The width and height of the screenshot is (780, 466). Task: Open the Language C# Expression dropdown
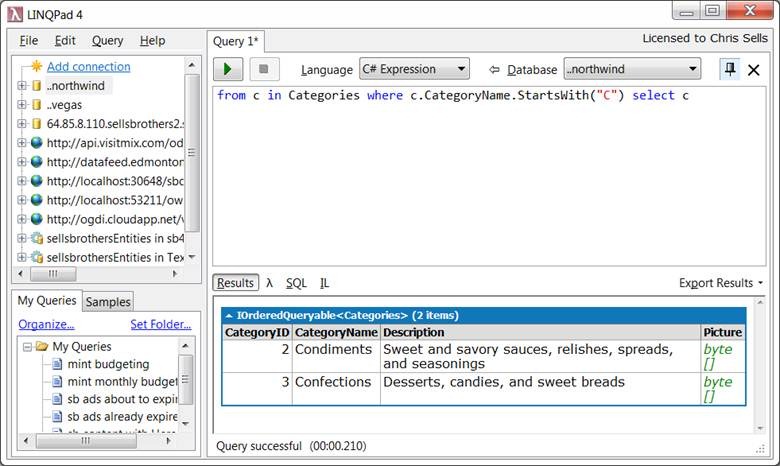click(414, 69)
